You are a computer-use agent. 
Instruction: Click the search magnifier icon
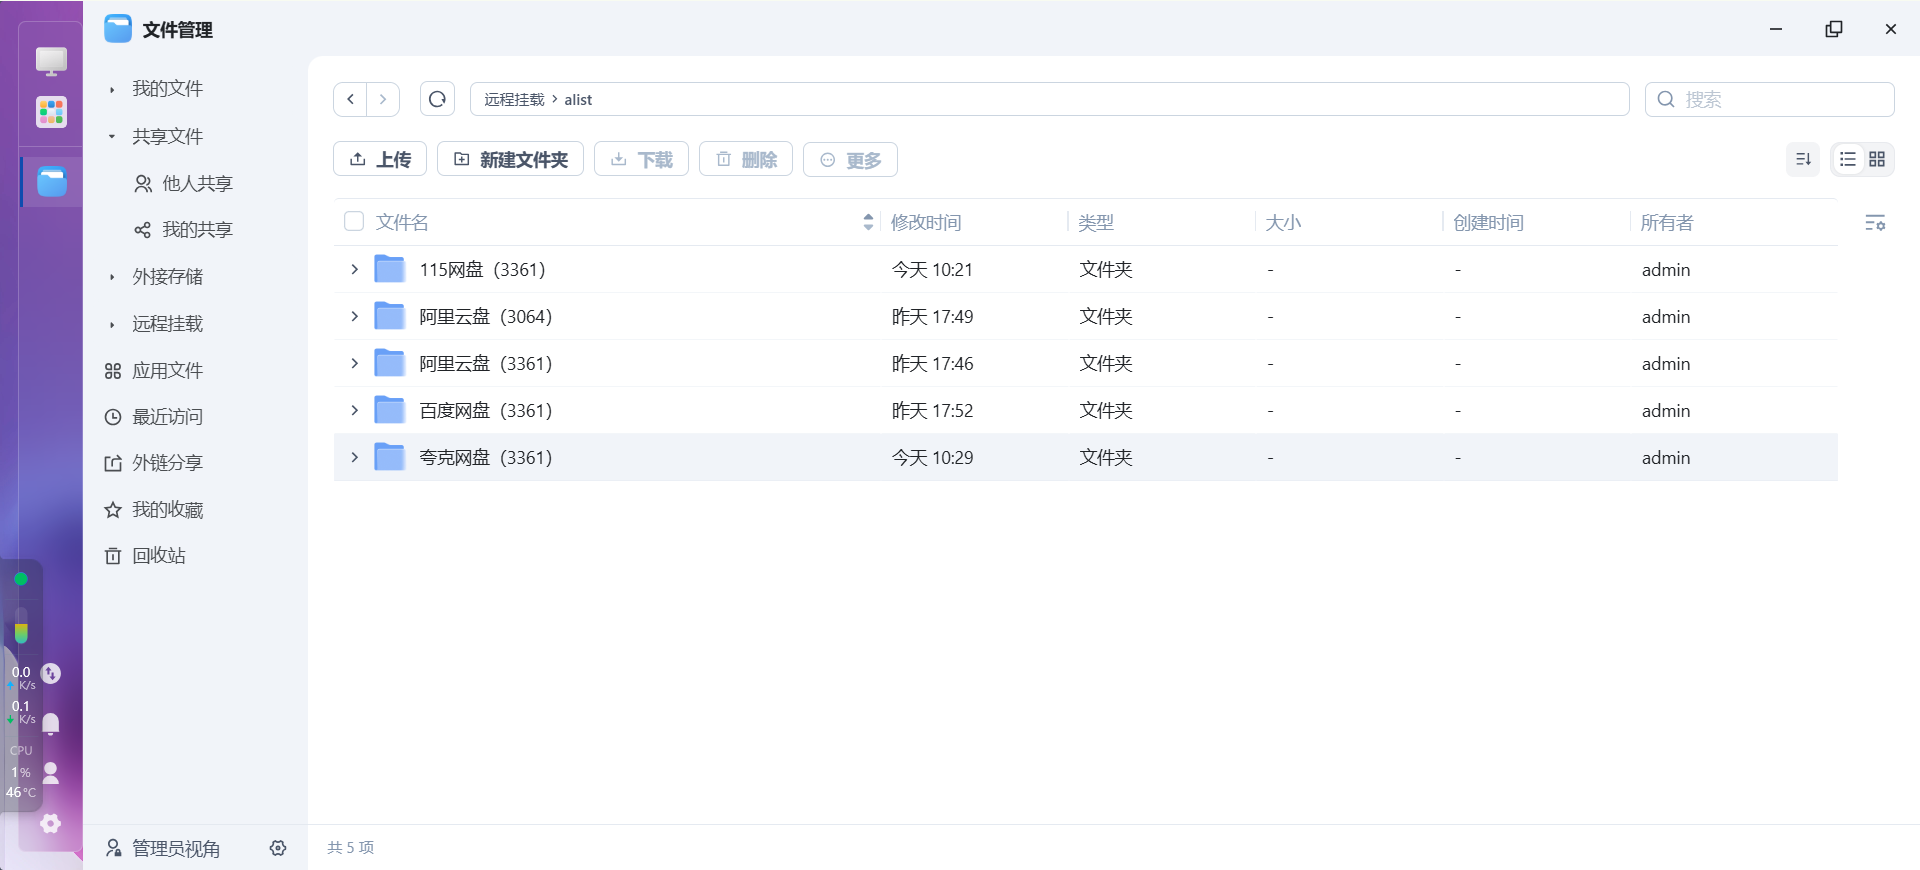coord(1666,99)
